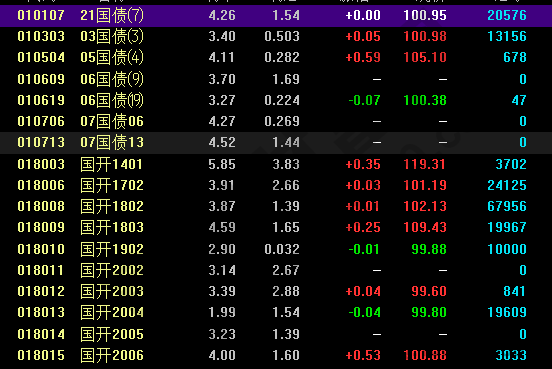This screenshot has height=369, width=552.
Task: Open 国开1401 bond quote
Action: pyautogui.click(x=276, y=164)
